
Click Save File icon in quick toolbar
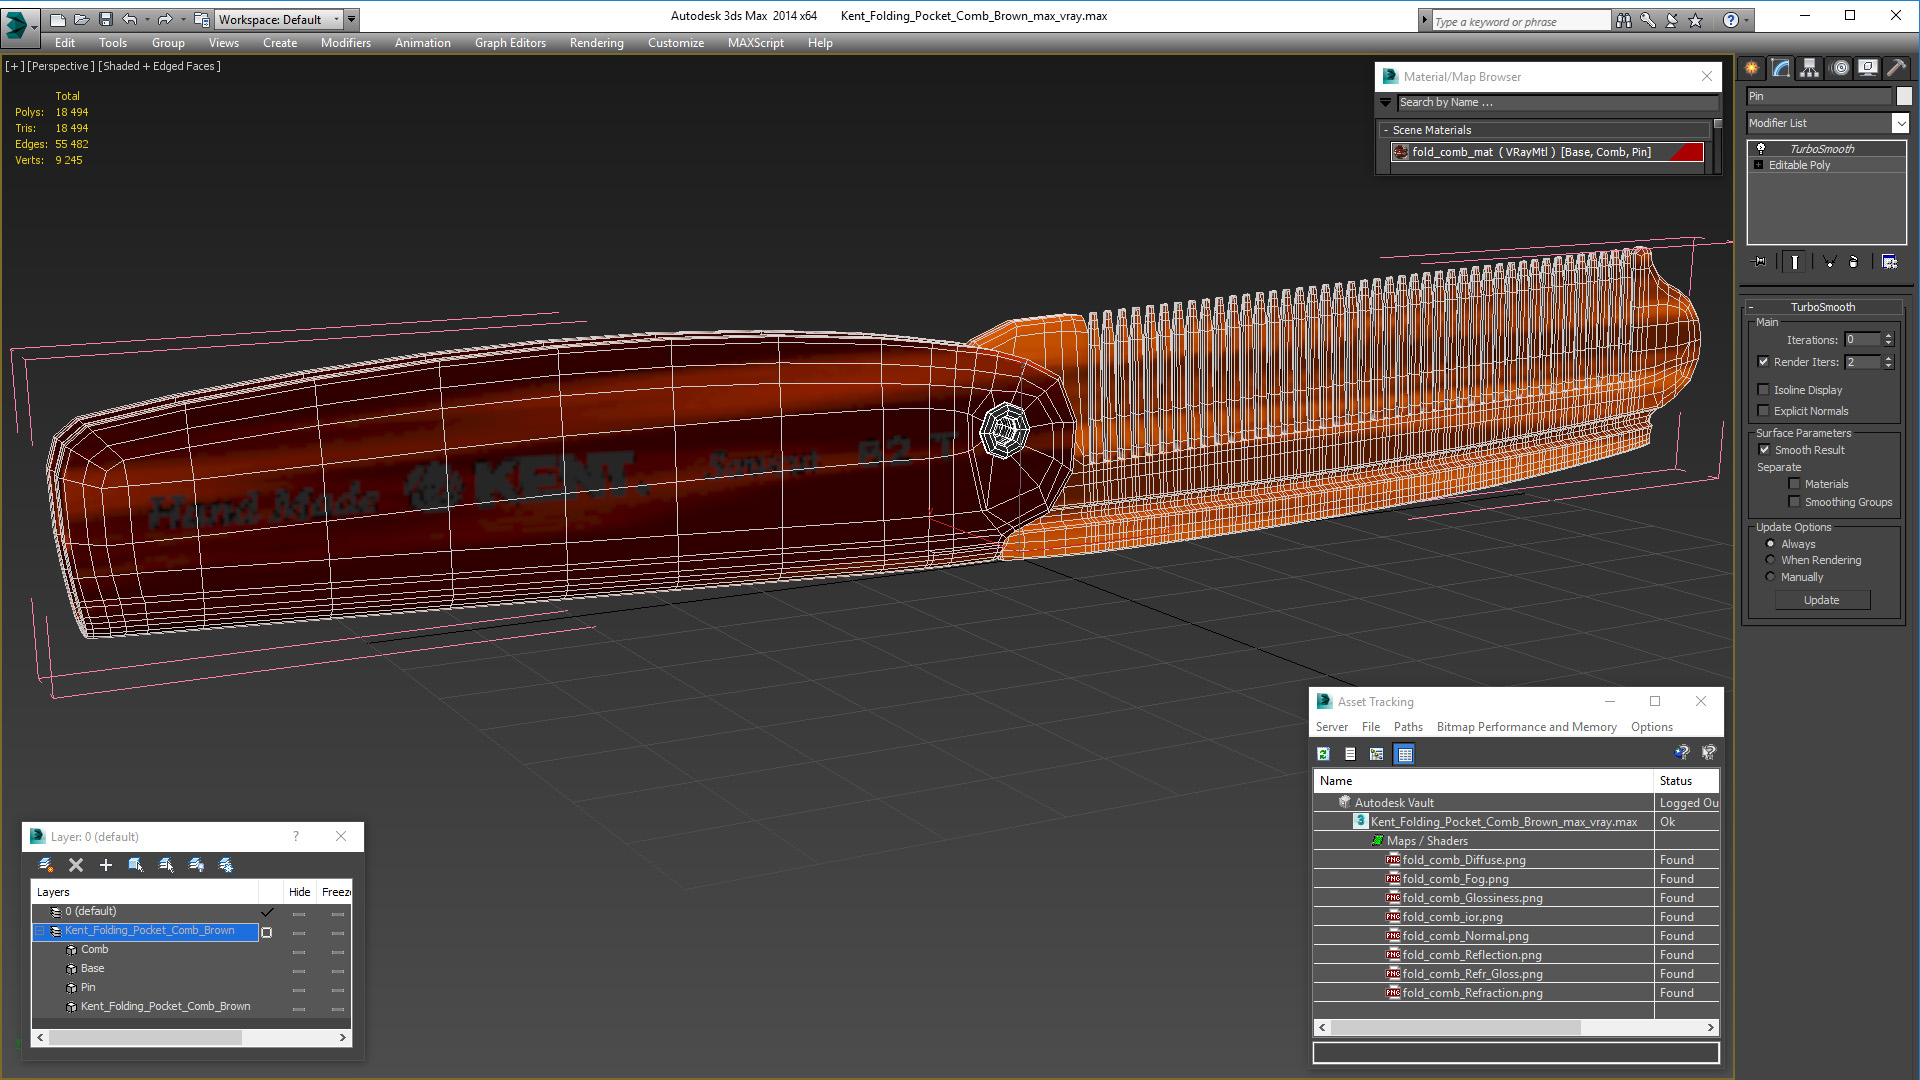point(105,19)
